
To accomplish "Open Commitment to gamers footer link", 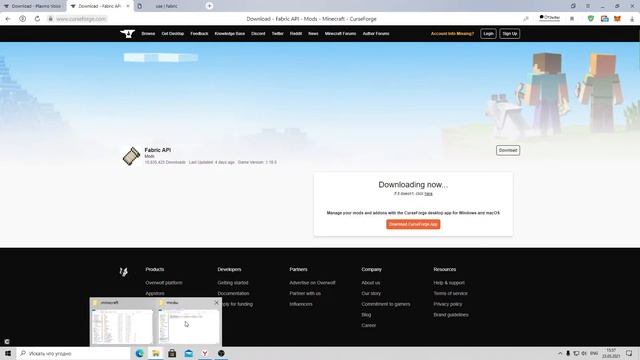I will pyautogui.click(x=386, y=304).
